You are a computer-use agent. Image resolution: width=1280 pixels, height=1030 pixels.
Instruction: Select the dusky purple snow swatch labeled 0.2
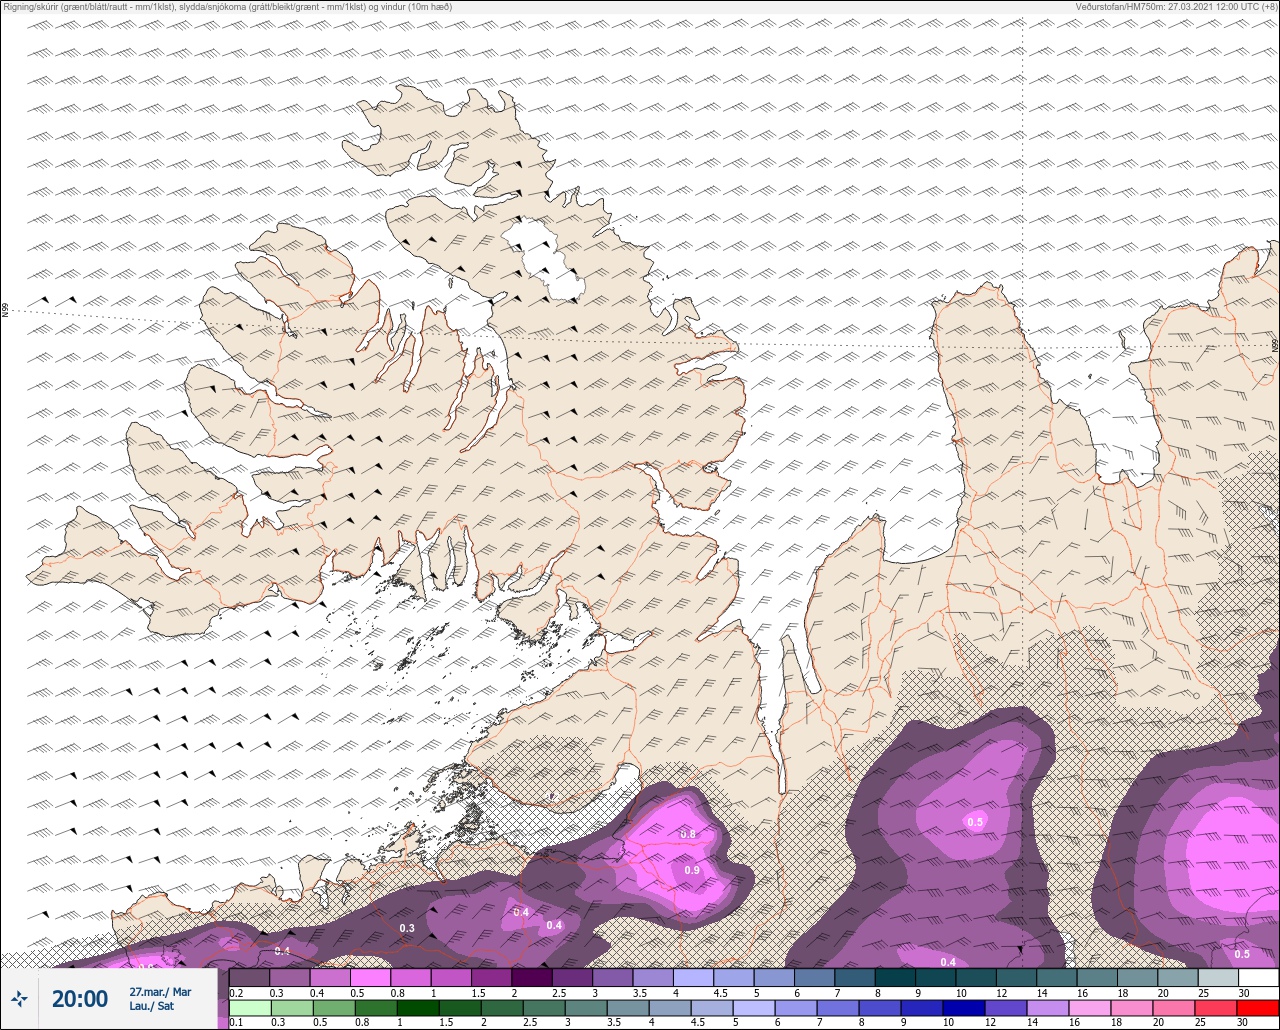pos(250,978)
